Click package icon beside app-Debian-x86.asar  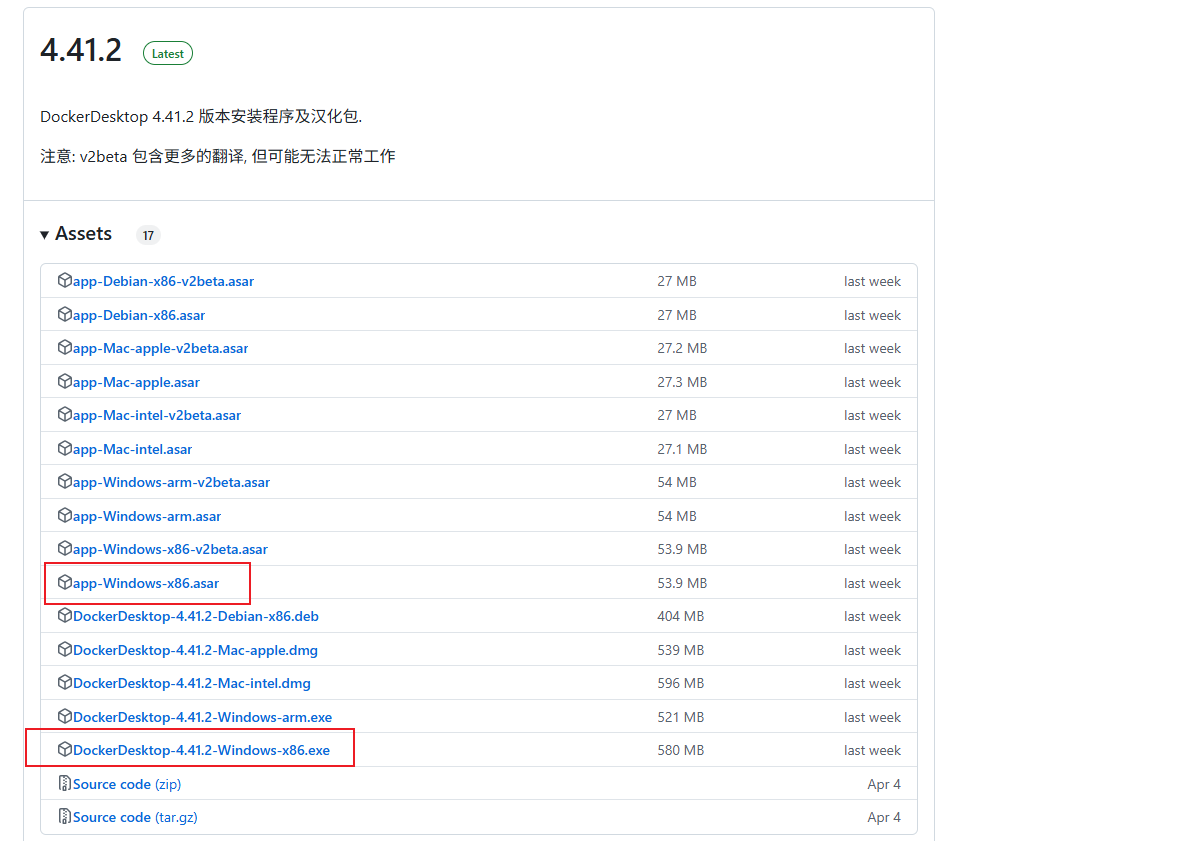[x=65, y=315]
